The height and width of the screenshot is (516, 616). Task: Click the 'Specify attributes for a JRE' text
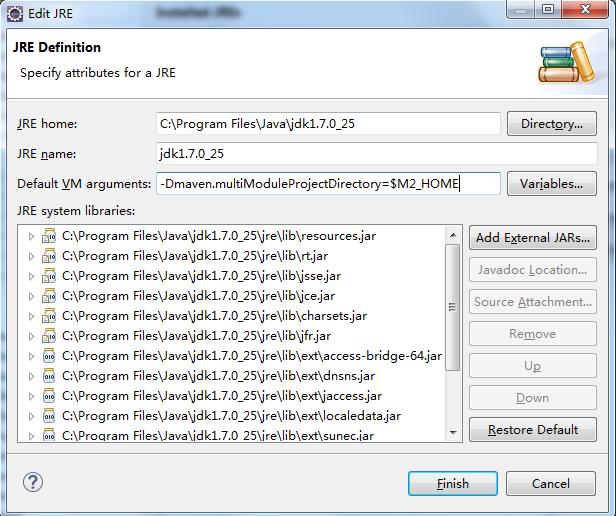pos(98,73)
